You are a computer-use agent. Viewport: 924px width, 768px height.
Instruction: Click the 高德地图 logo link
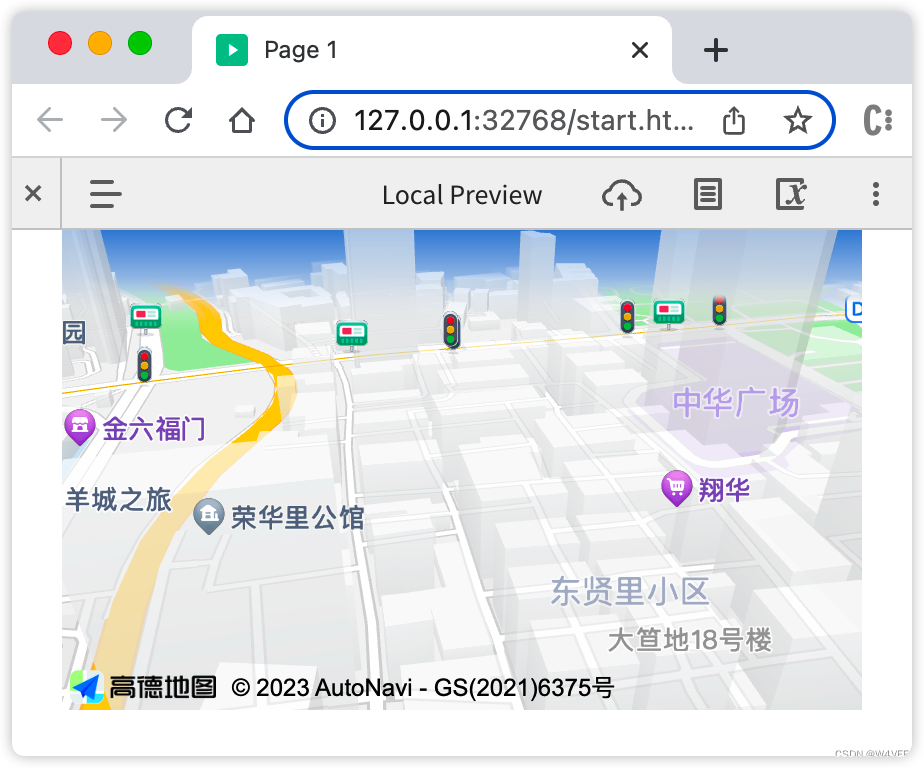145,687
